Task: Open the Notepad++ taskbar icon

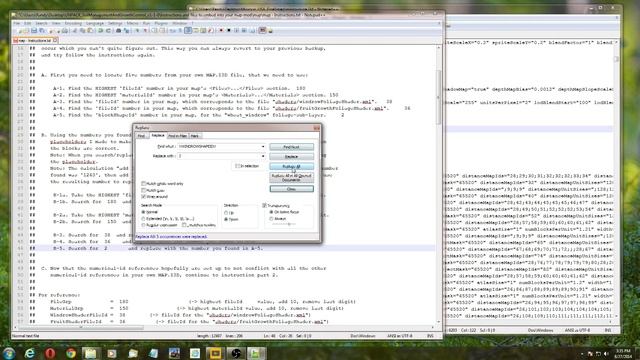Action: [256, 353]
